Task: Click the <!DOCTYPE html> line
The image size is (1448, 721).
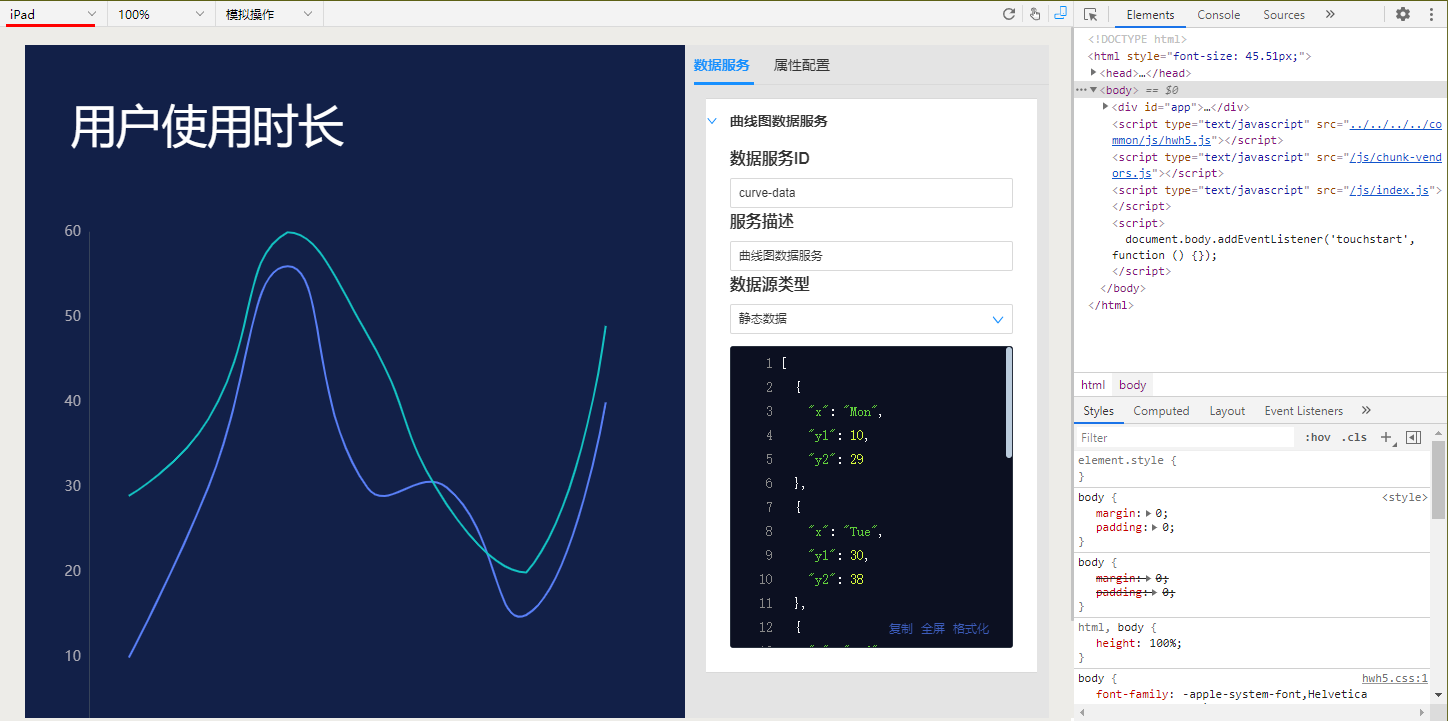Action: tap(1136, 39)
